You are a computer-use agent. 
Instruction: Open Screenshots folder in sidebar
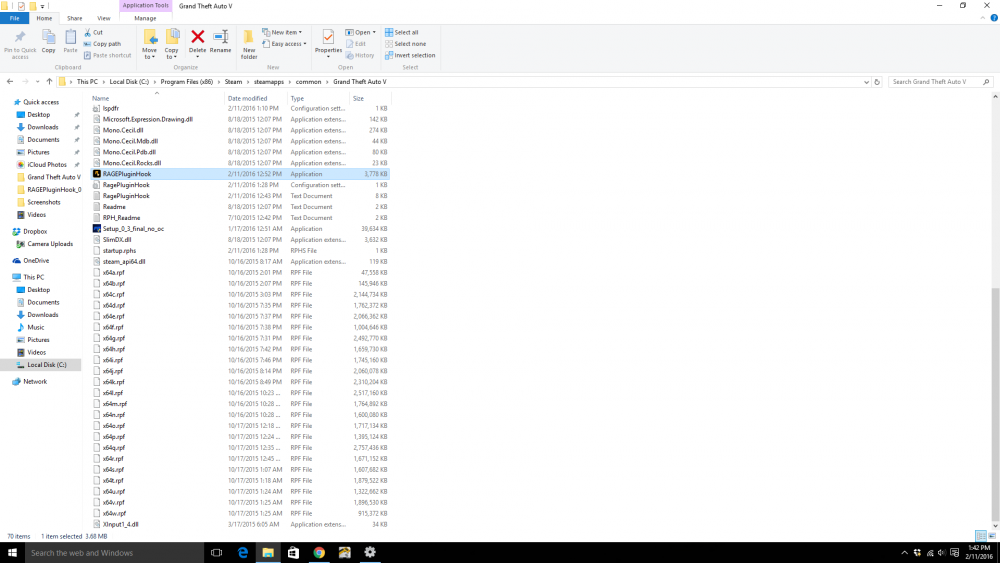(43, 202)
